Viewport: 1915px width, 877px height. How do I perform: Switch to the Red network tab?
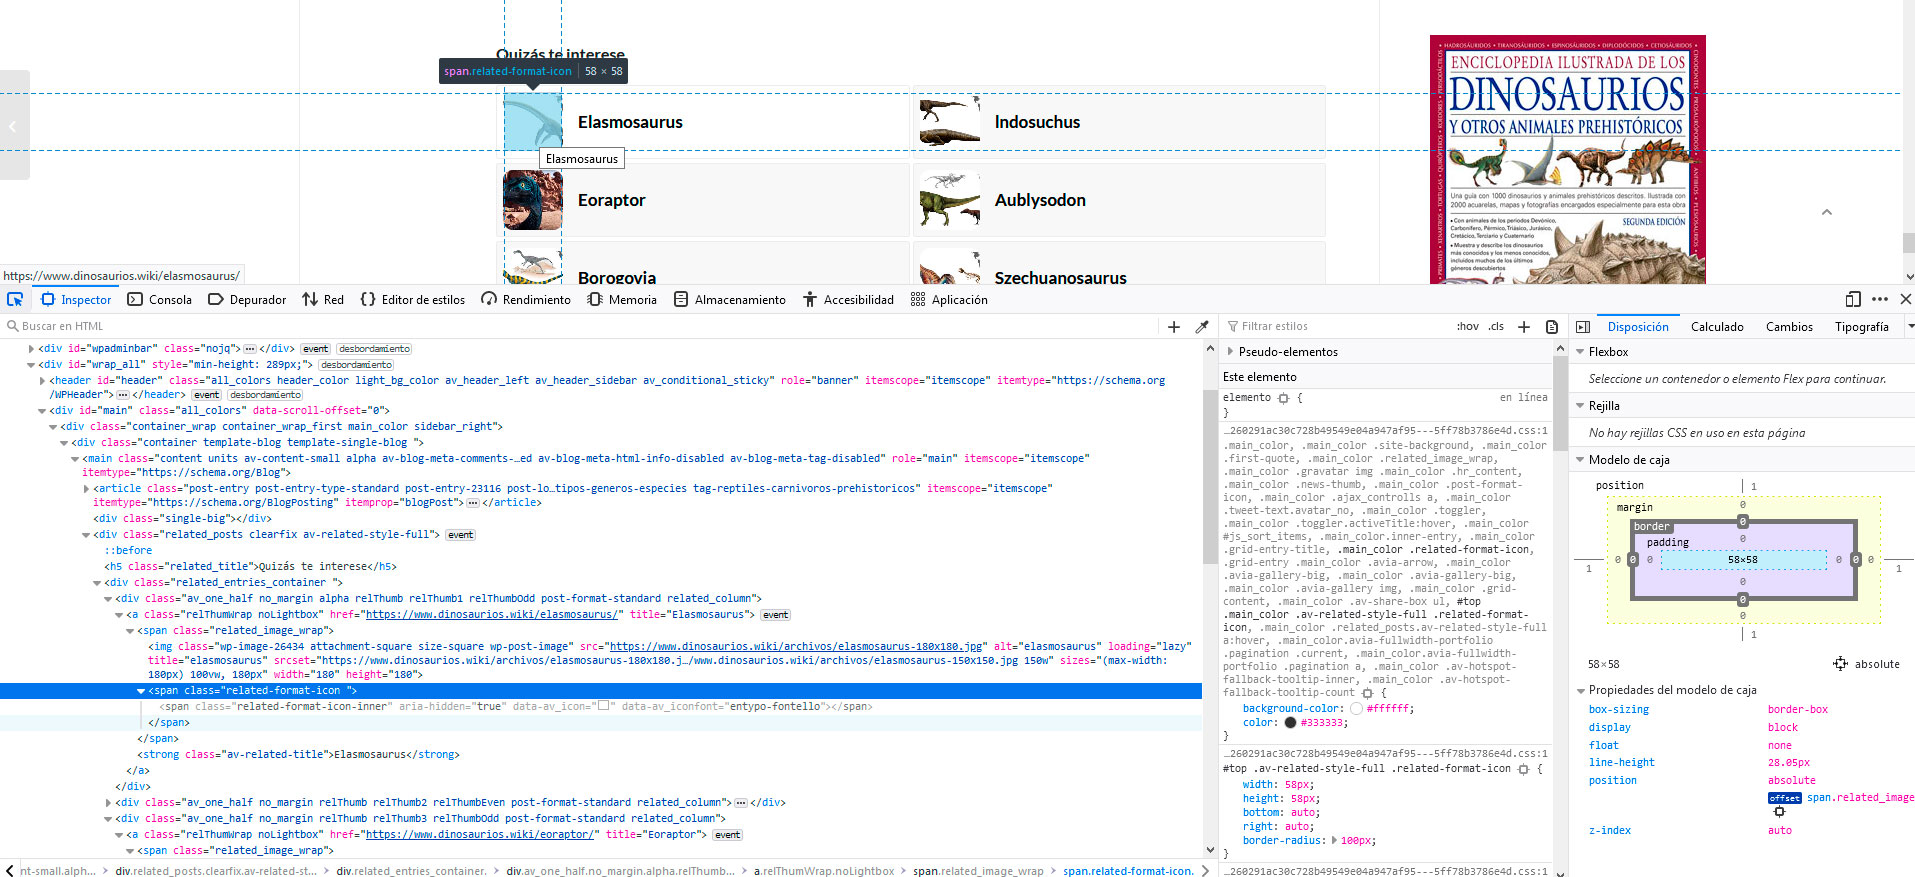click(323, 299)
